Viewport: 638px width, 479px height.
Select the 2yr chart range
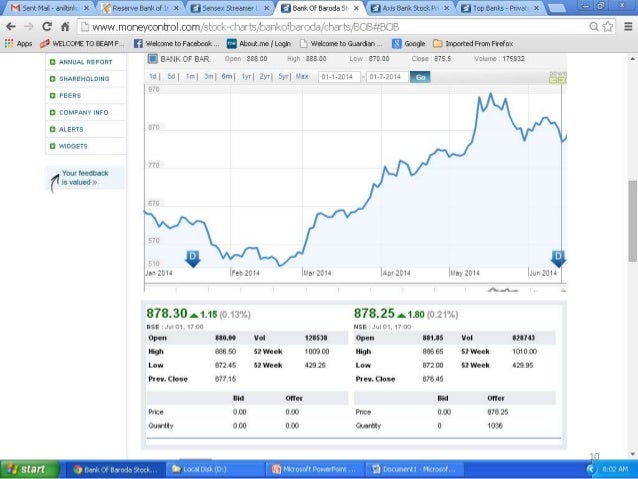(264, 77)
